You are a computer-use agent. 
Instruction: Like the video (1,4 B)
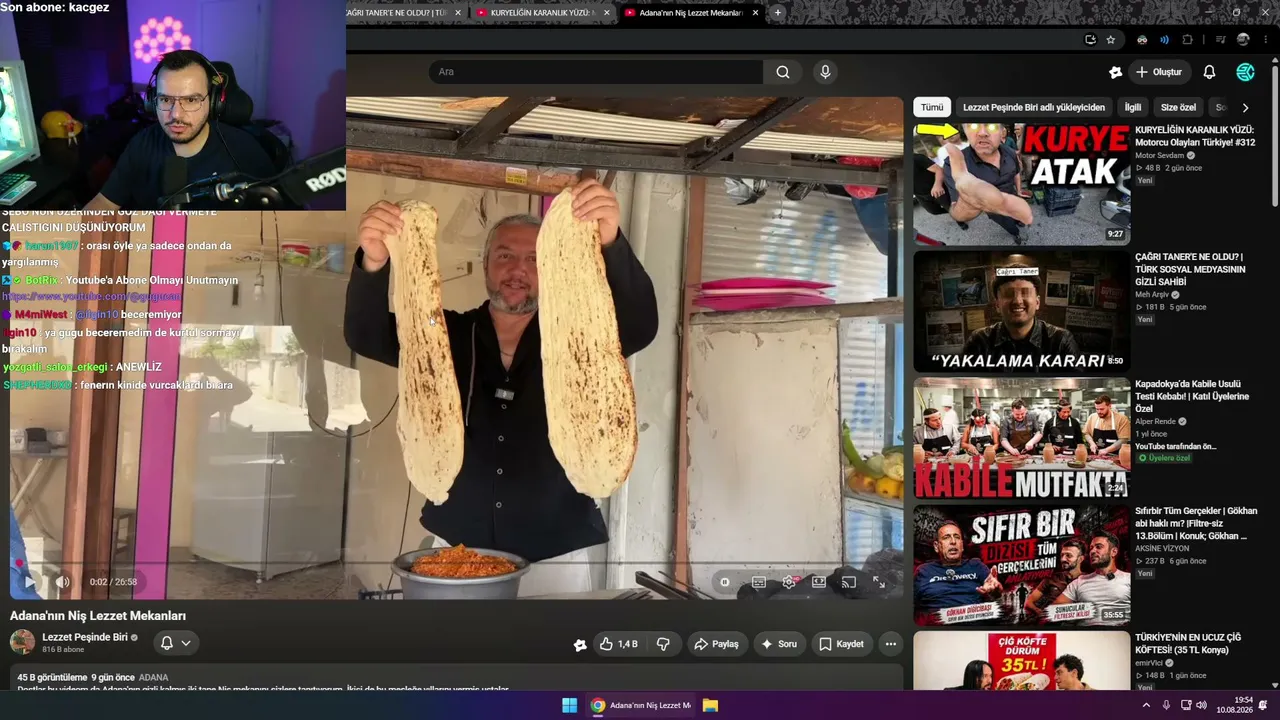(x=619, y=644)
